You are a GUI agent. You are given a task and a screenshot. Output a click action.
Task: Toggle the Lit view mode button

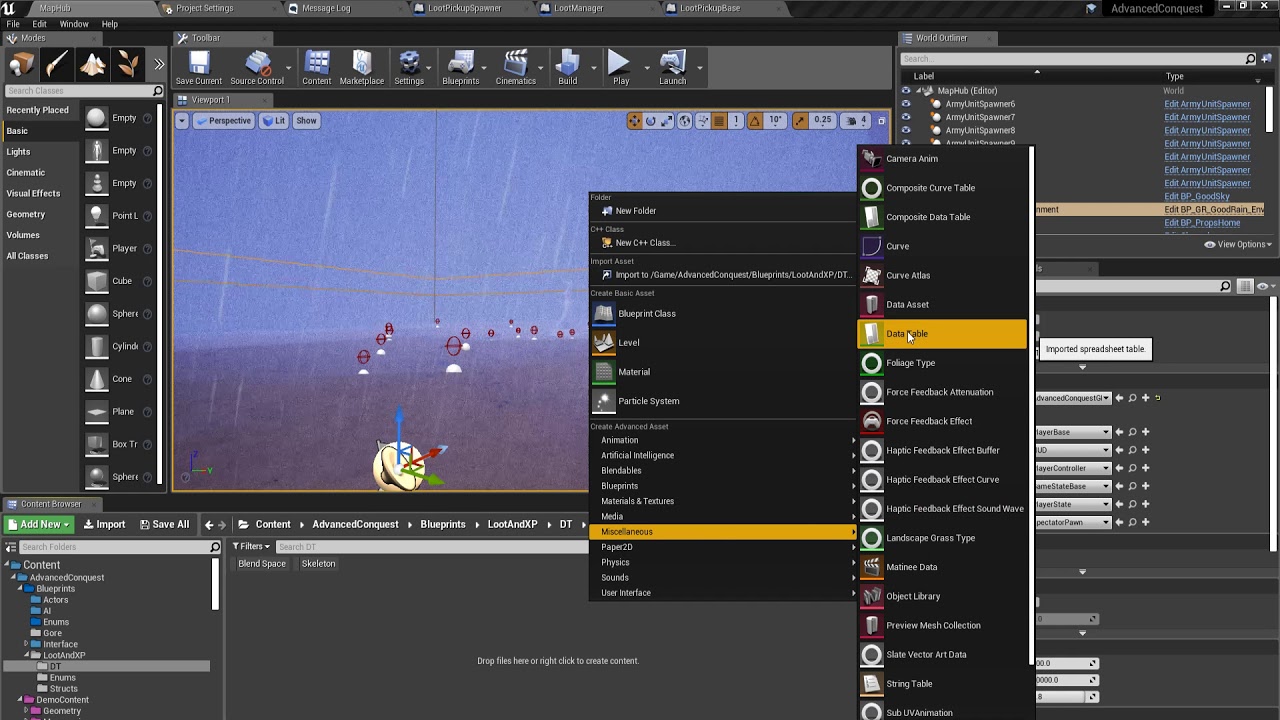click(274, 121)
